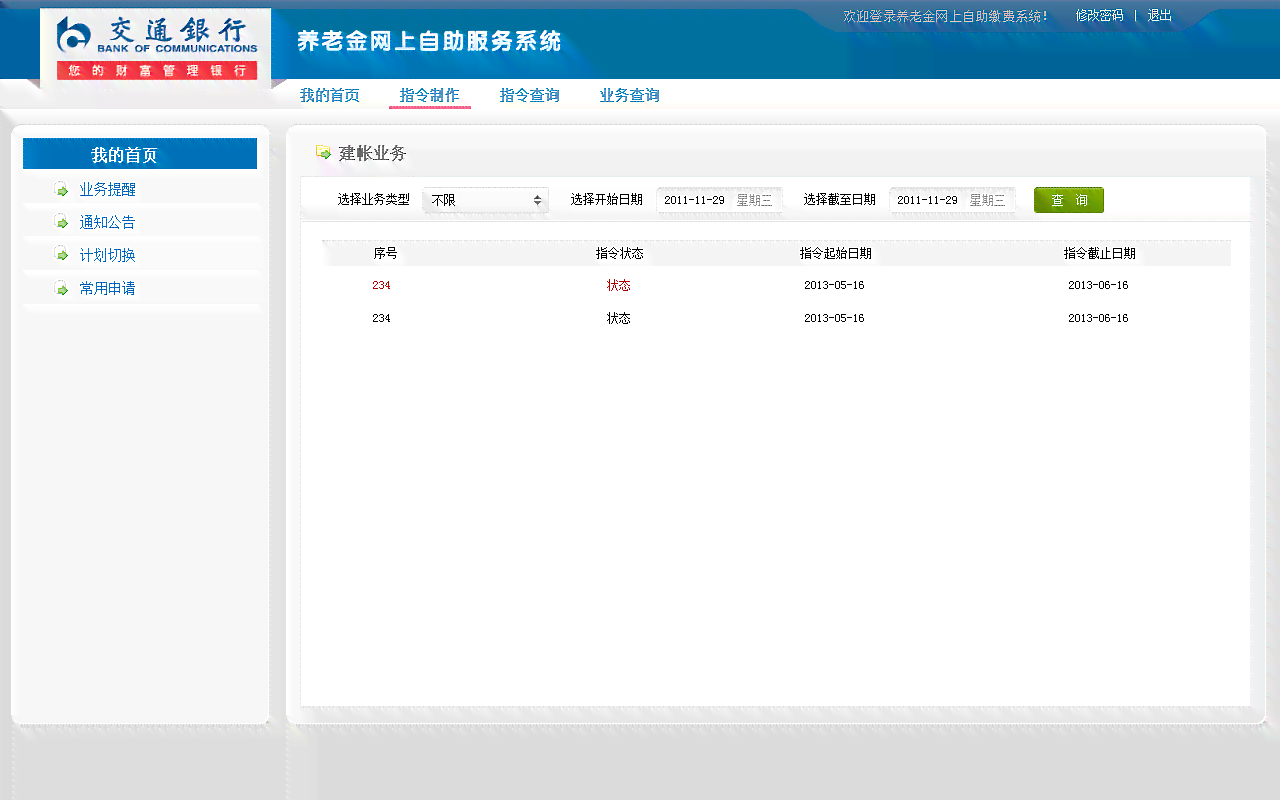Go to the 业务查询 tab

coord(630,96)
